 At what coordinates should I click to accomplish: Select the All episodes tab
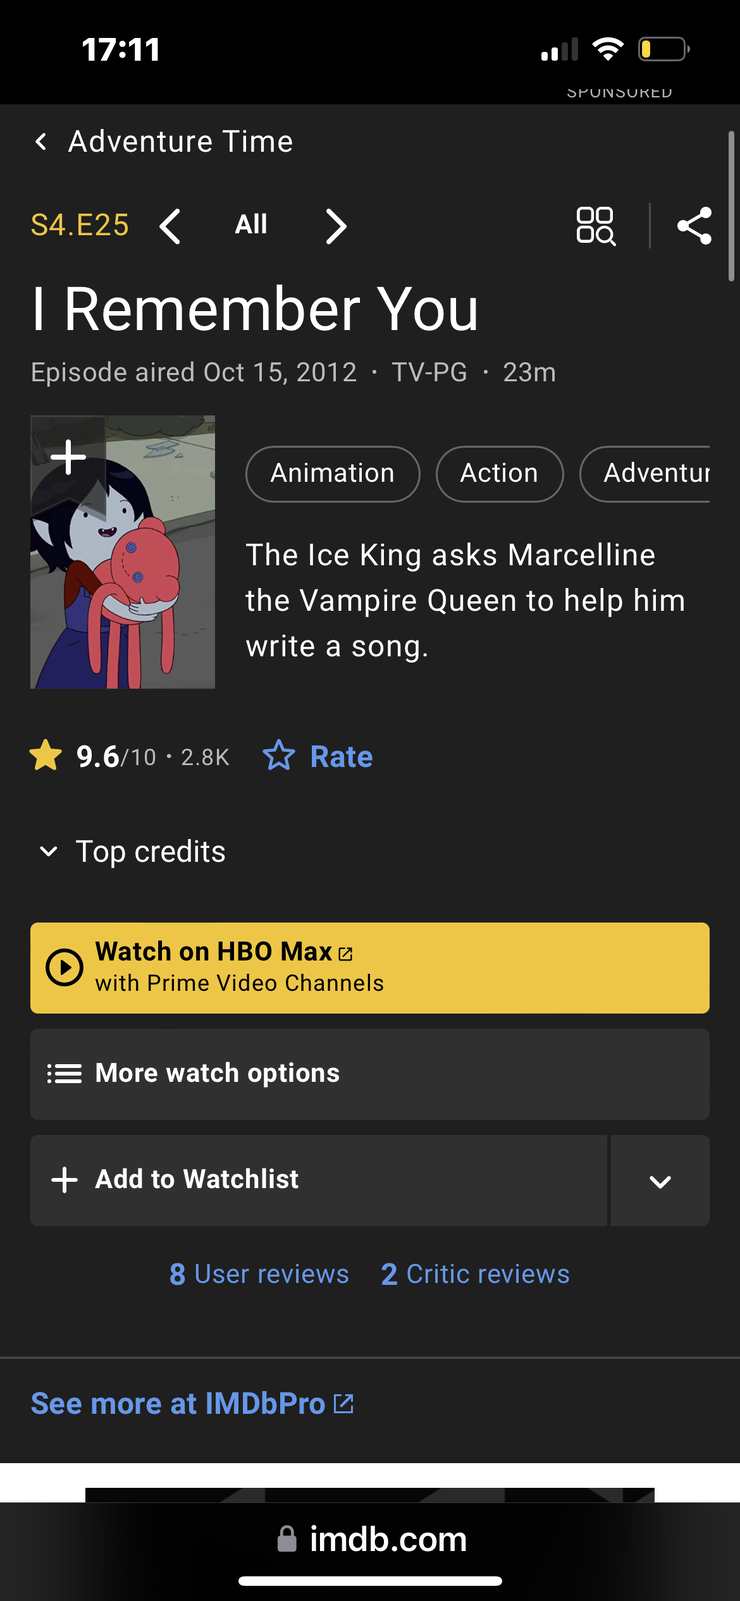(x=251, y=225)
